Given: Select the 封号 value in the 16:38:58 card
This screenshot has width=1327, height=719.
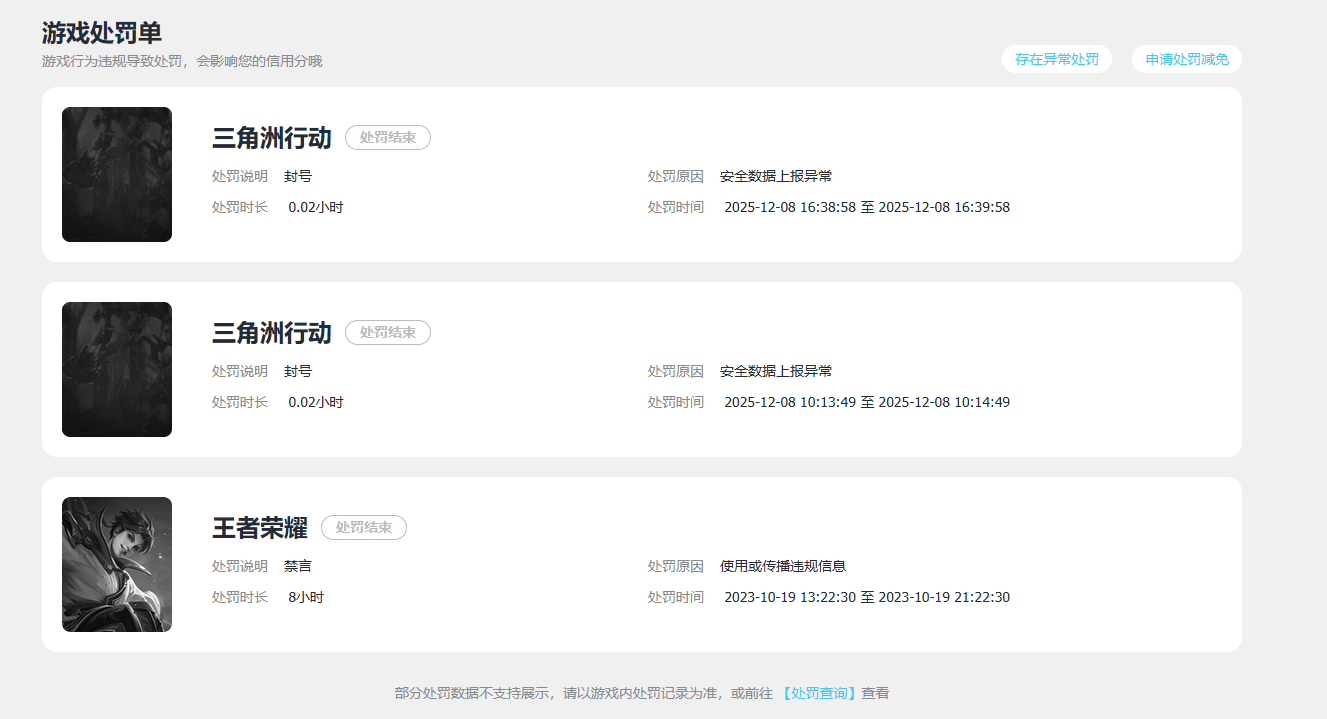Looking at the screenshot, I should [x=298, y=176].
